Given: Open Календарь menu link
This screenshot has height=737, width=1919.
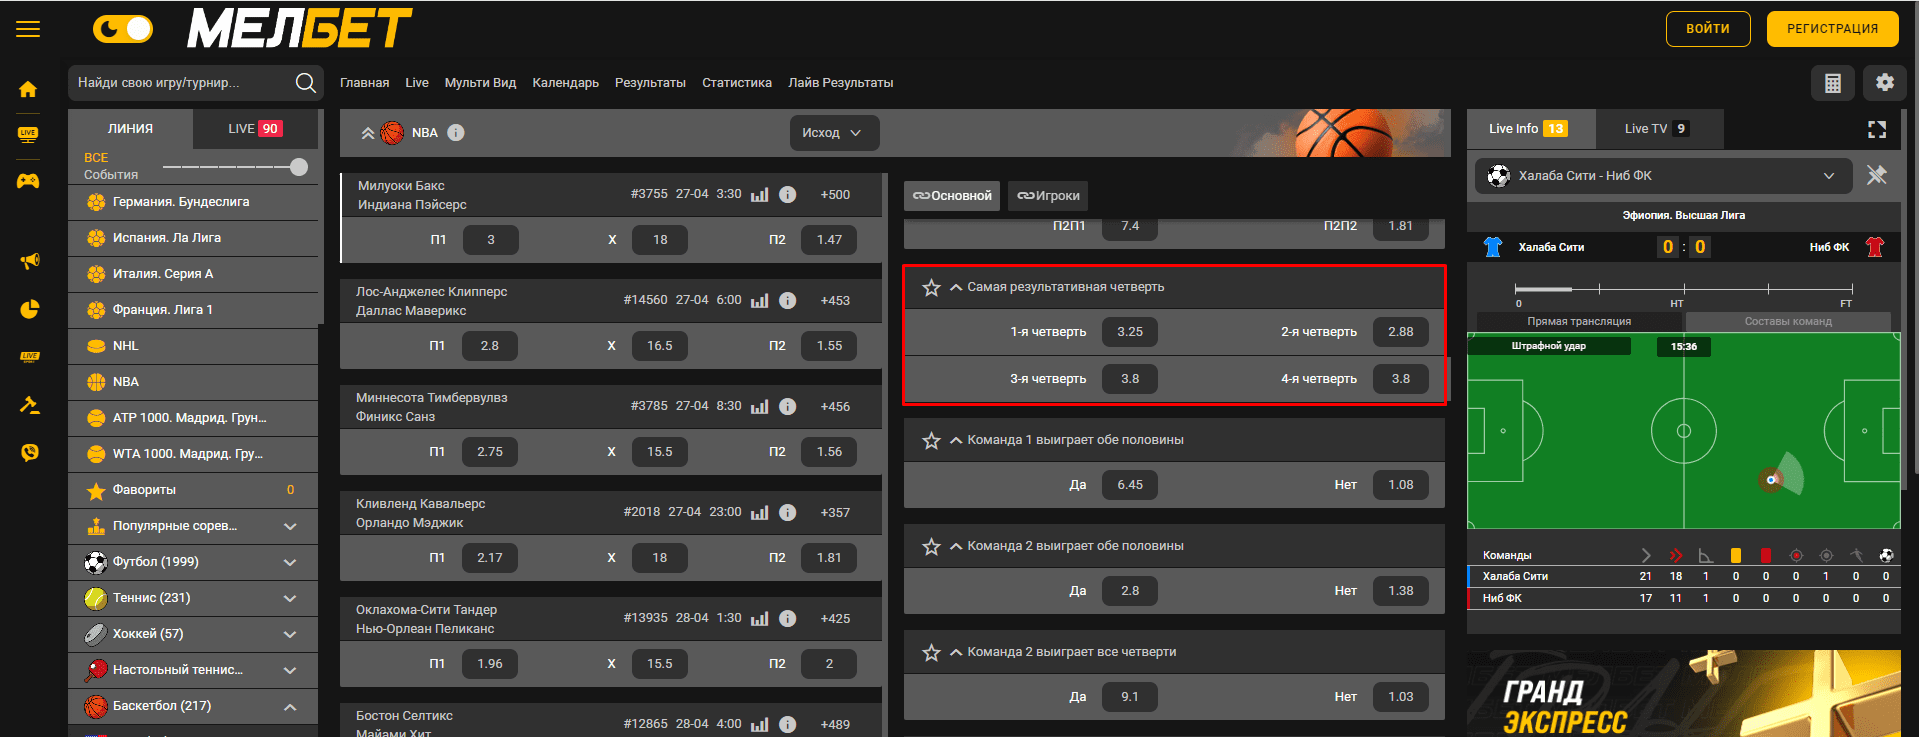Looking at the screenshot, I should 565,83.
